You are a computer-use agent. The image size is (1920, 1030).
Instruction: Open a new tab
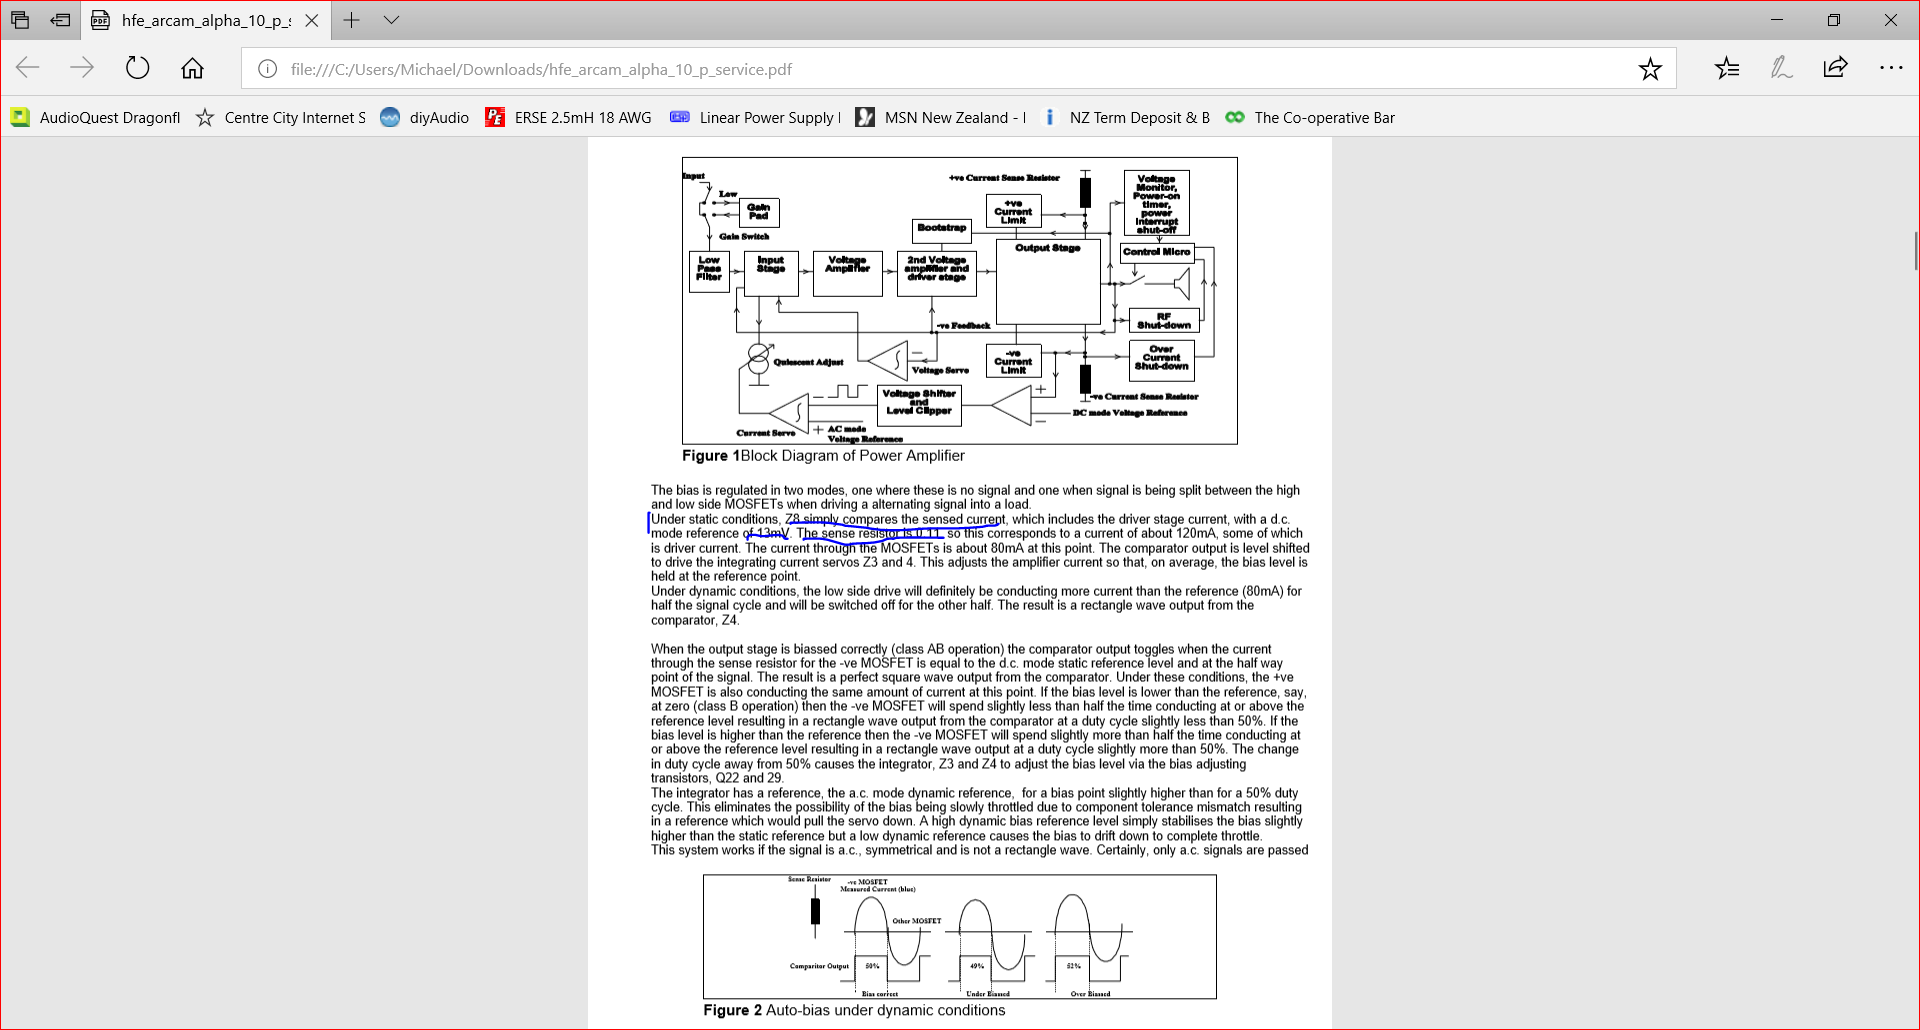click(351, 20)
